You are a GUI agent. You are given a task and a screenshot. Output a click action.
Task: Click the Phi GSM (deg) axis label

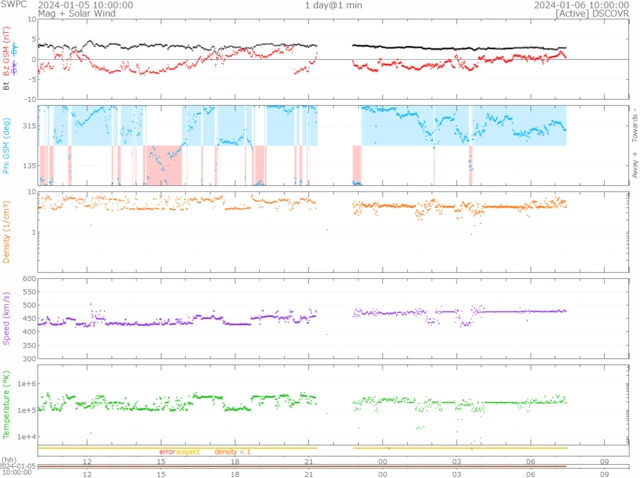point(7,146)
